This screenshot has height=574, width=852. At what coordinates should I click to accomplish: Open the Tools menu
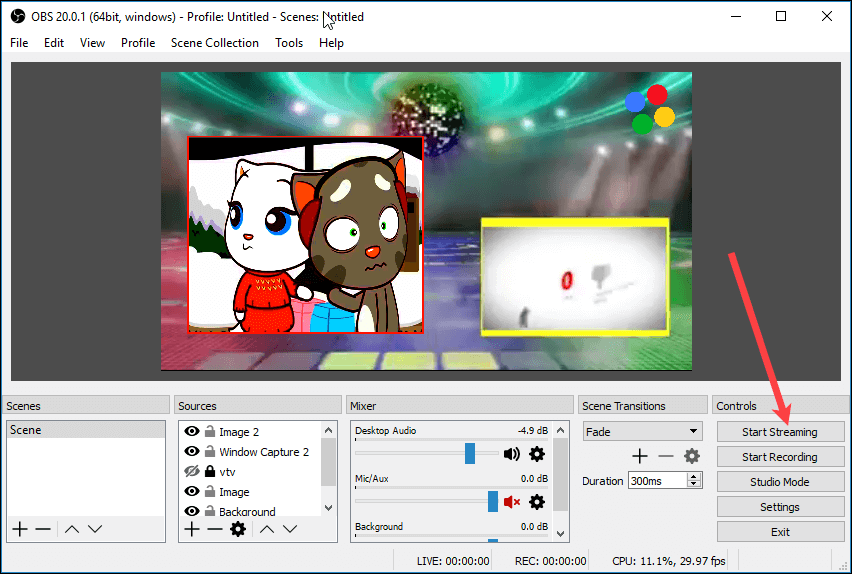pyautogui.click(x=289, y=43)
